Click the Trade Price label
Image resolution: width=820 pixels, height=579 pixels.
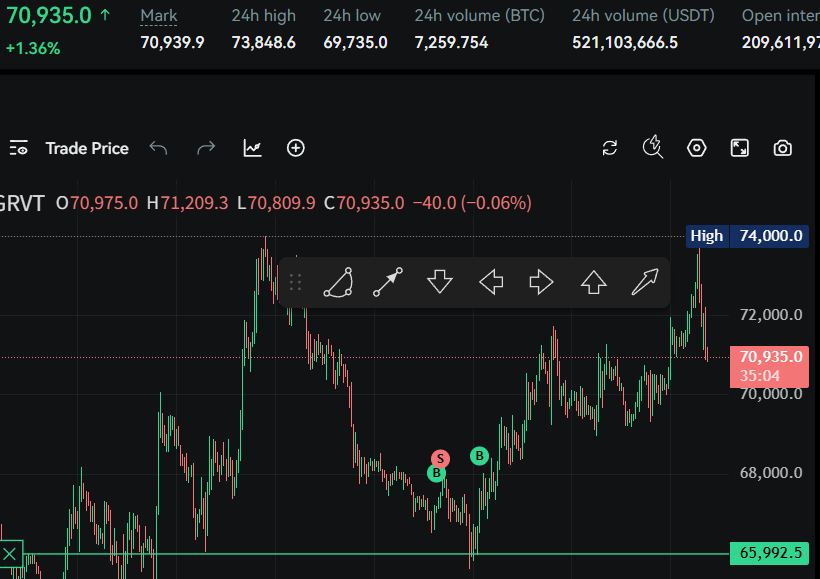point(87,149)
